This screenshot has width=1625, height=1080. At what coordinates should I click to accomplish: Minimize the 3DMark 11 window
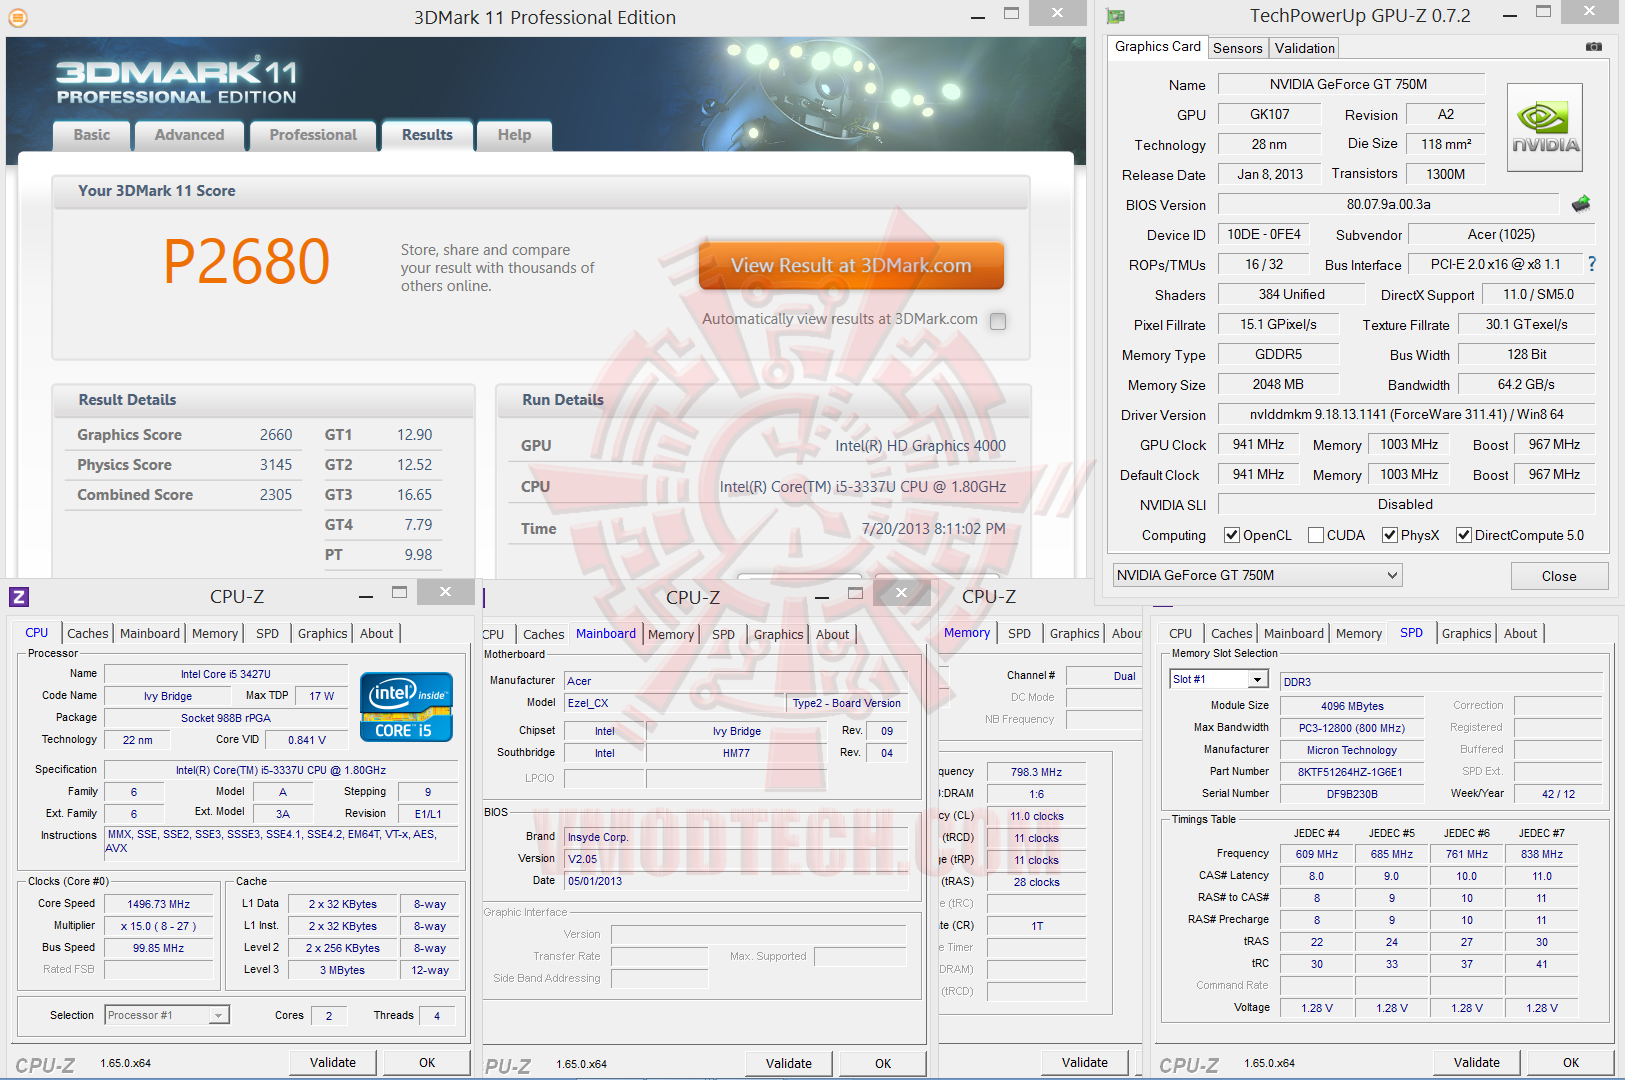tap(978, 16)
